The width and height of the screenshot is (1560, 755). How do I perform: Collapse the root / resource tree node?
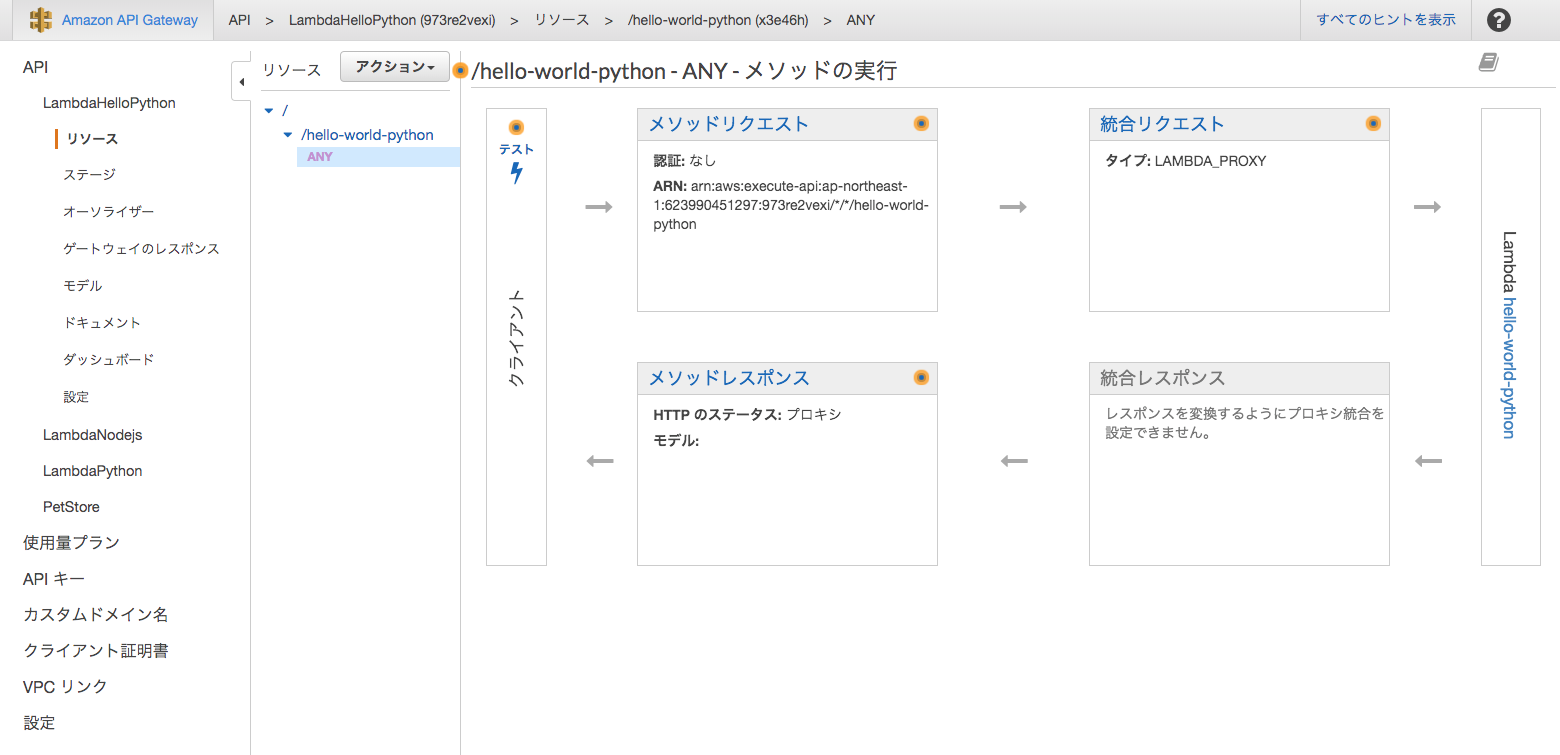[269, 110]
